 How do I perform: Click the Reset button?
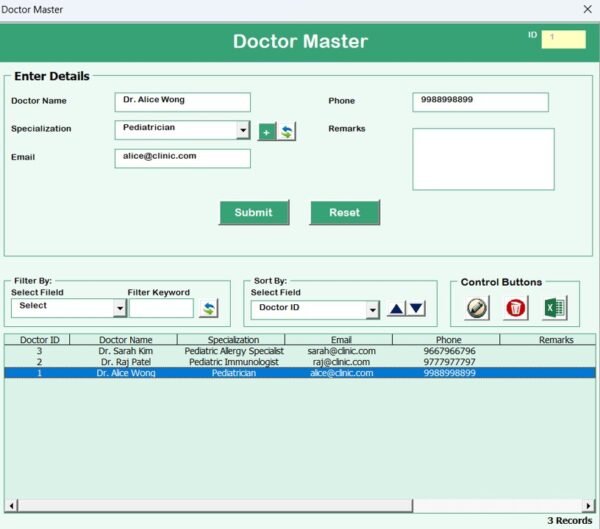345,212
